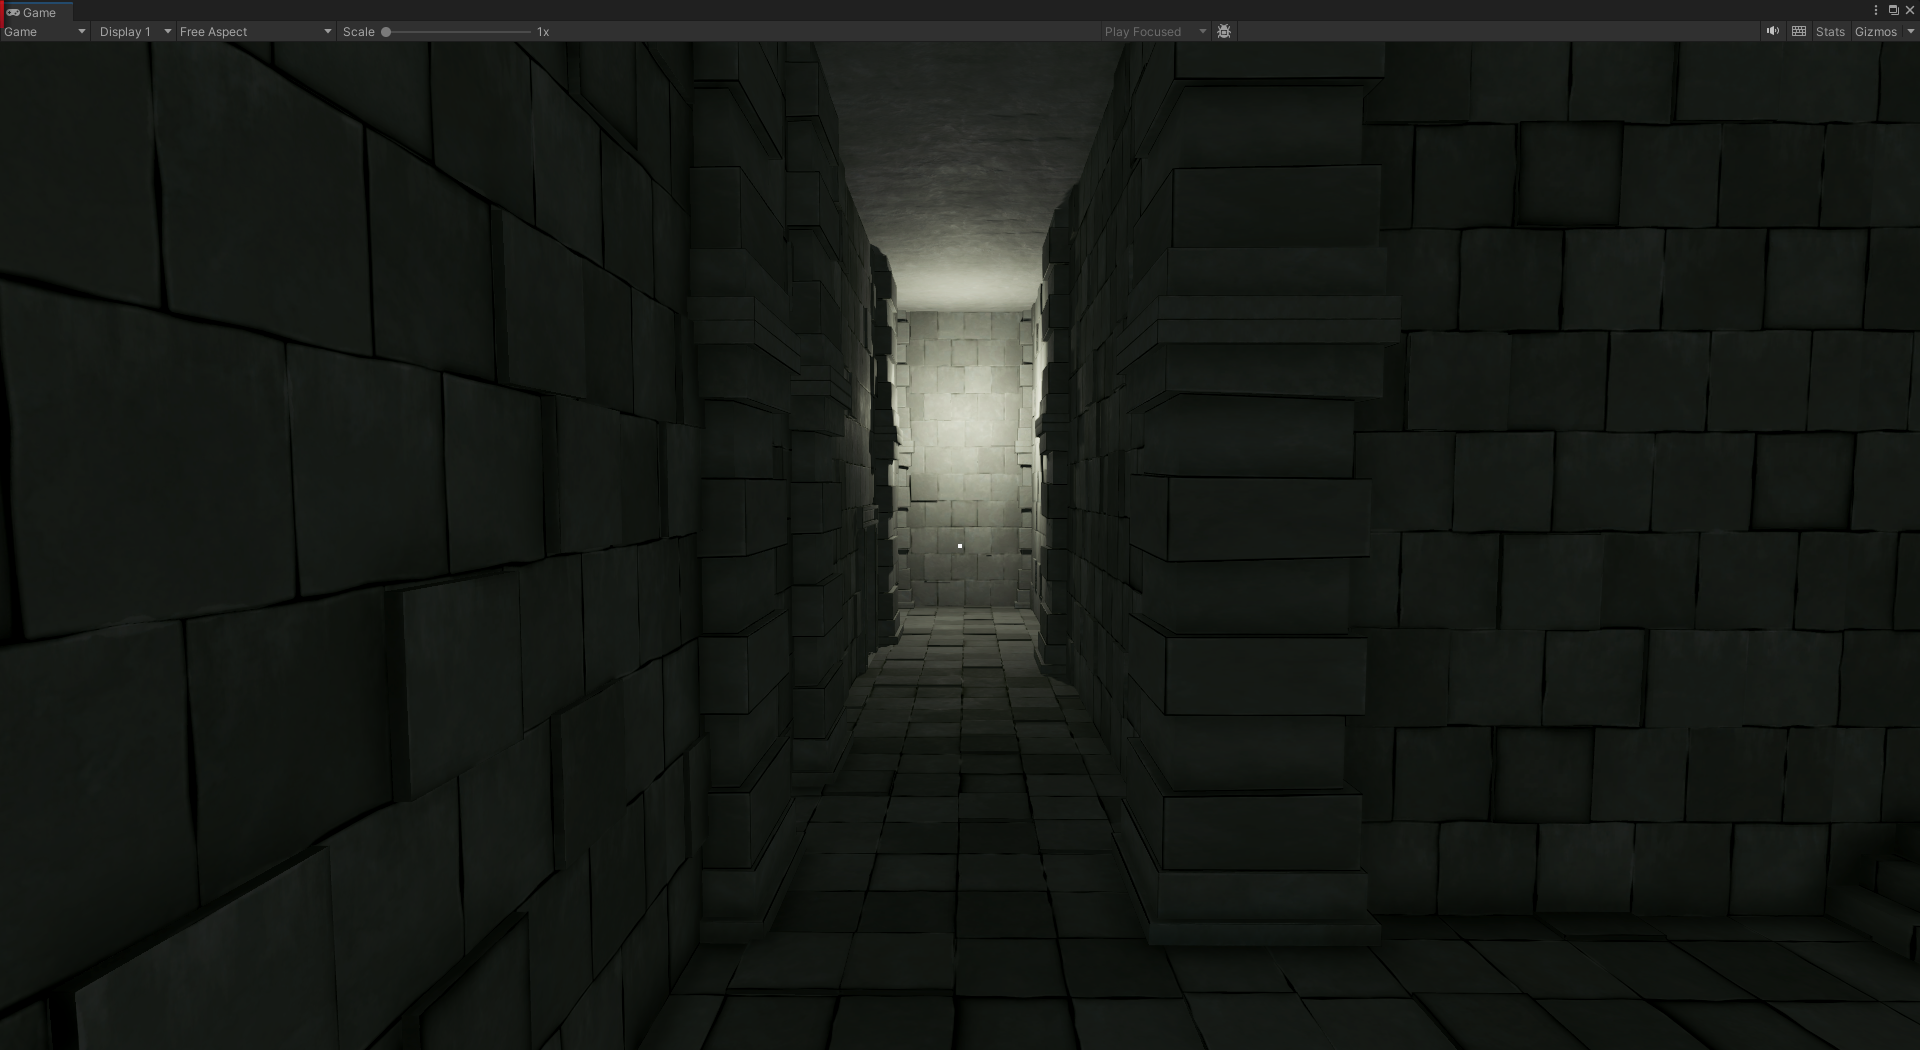Viewport: 1920px width, 1050px height.
Task: Open the Play Focused dropdown
Action: pyautogui.click(x=1155, y=31)
